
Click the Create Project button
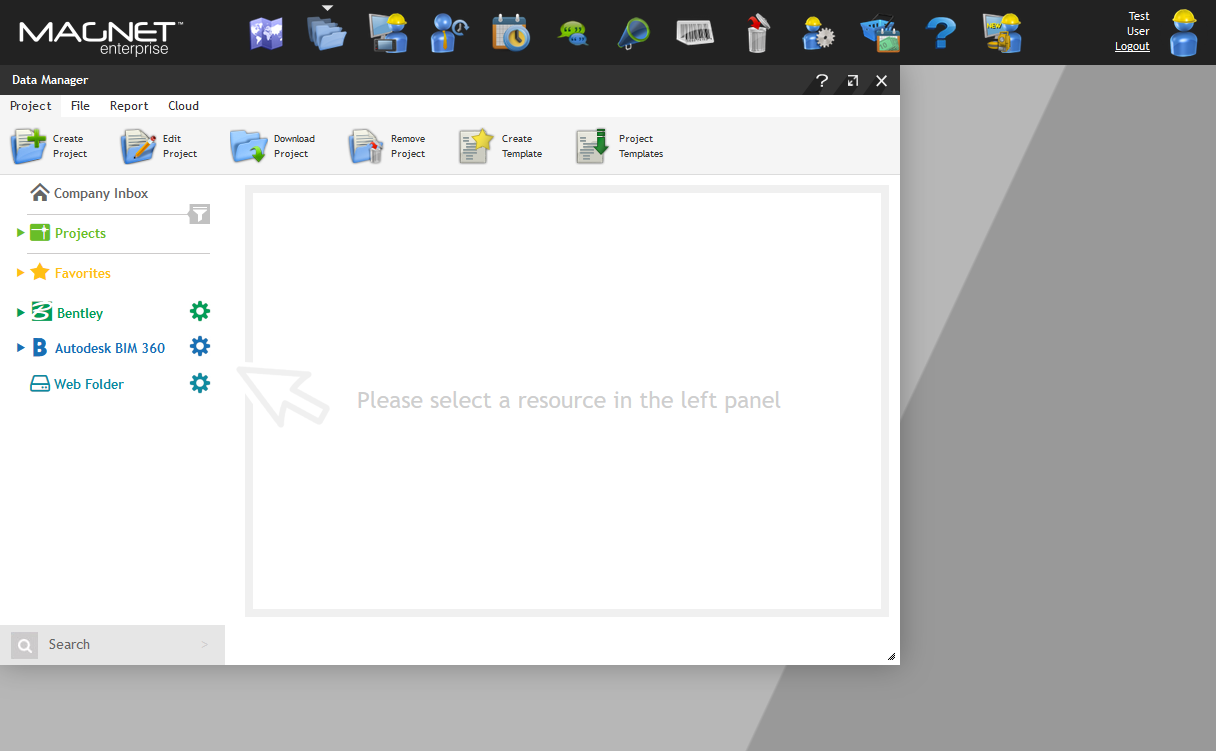[x=50, y=146]
